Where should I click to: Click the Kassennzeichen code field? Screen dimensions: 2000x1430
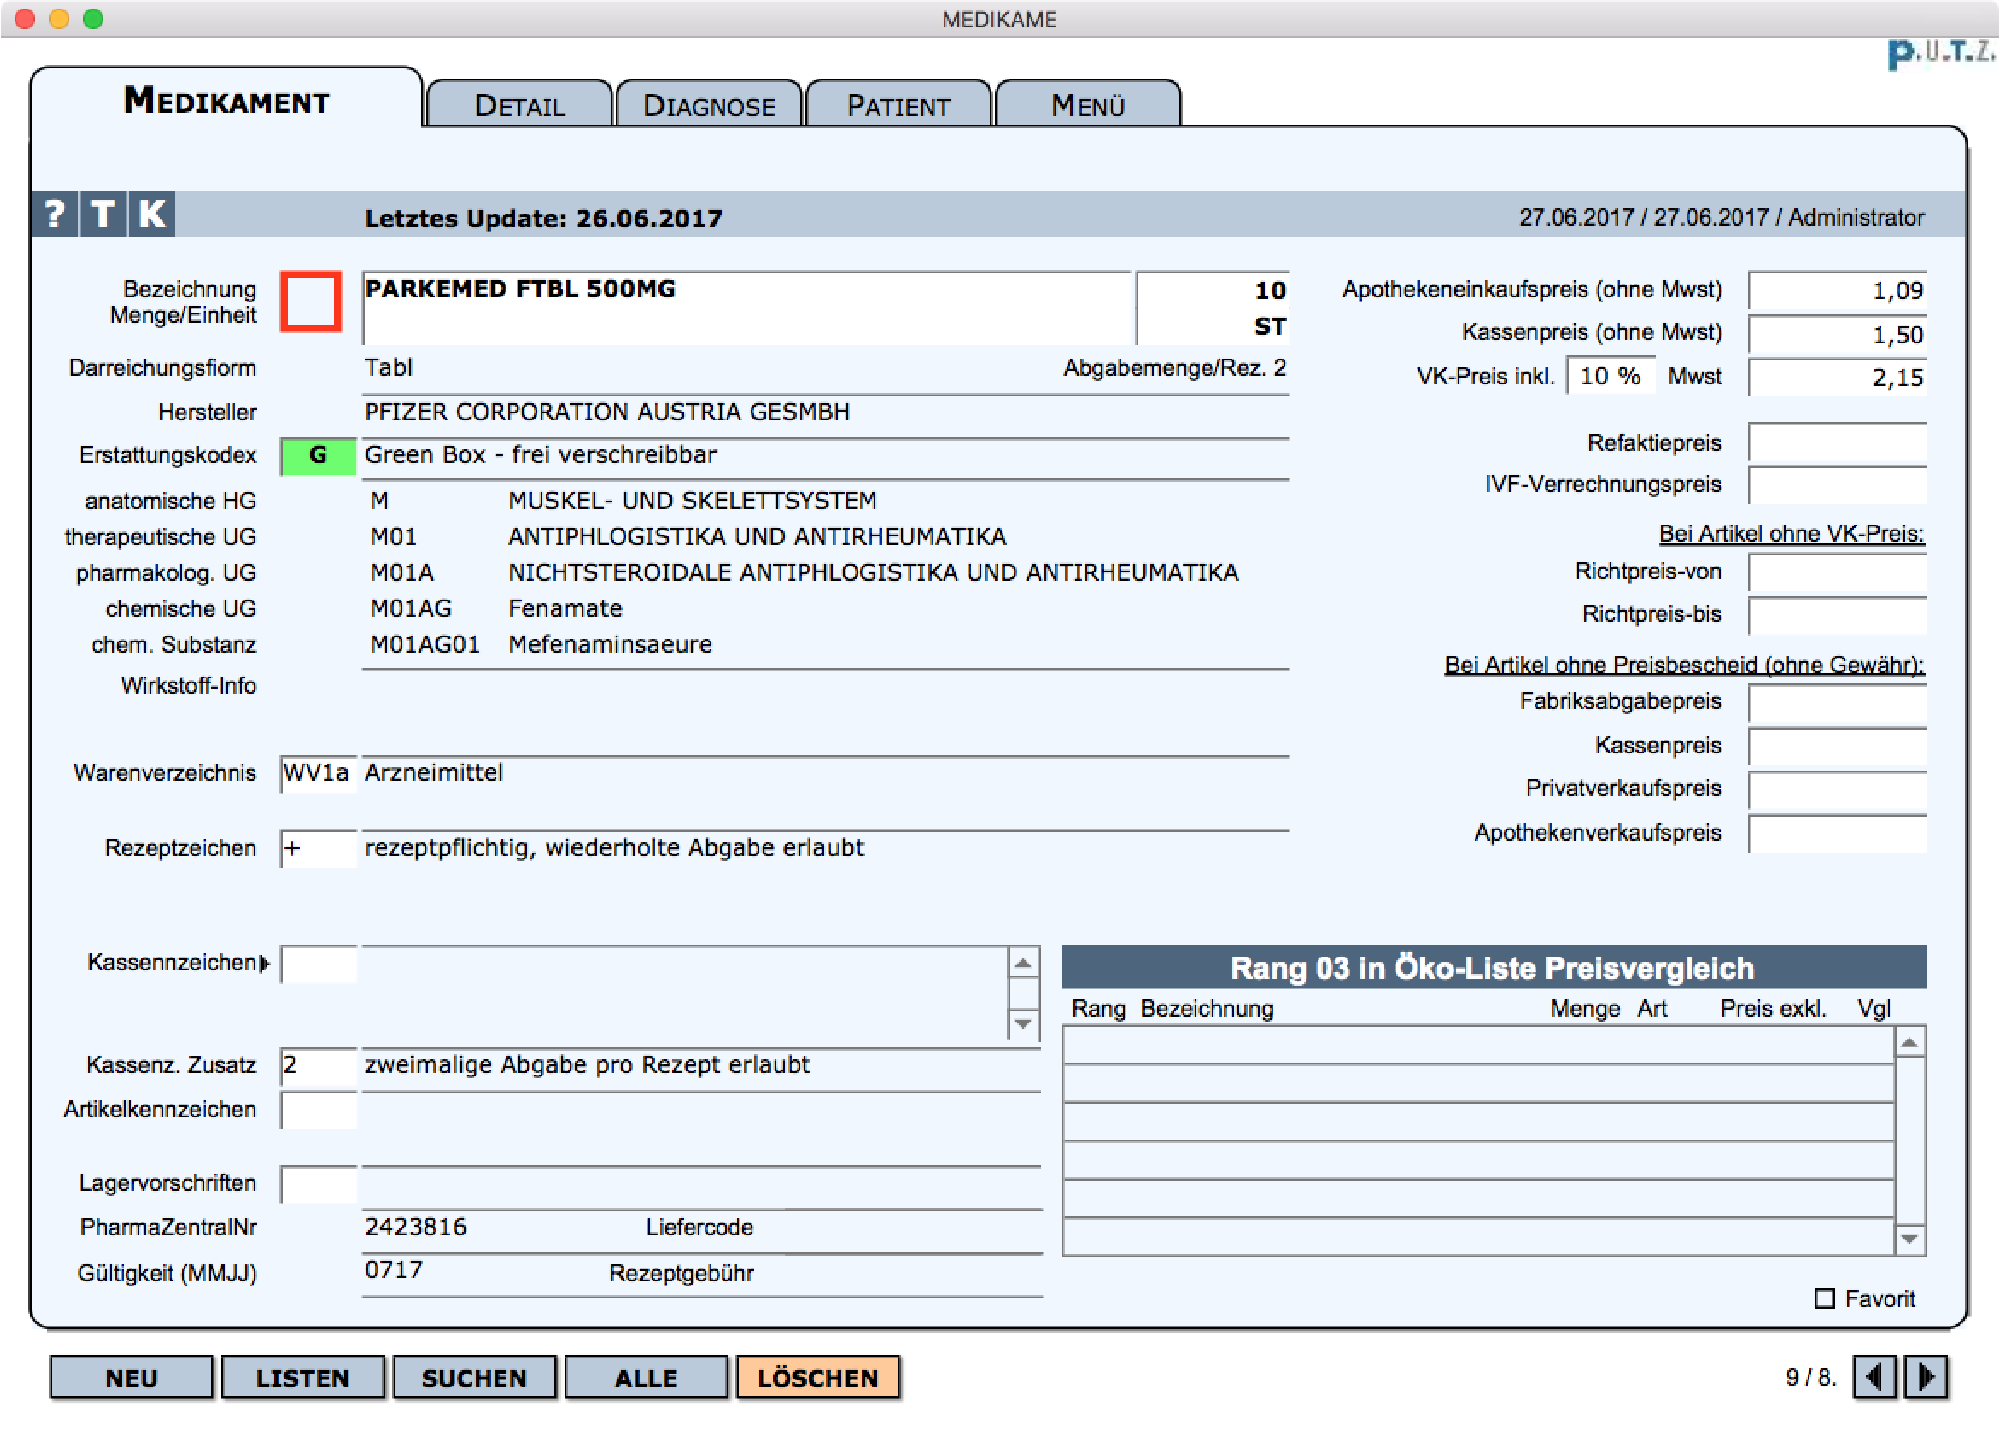(x=318, y=964)
